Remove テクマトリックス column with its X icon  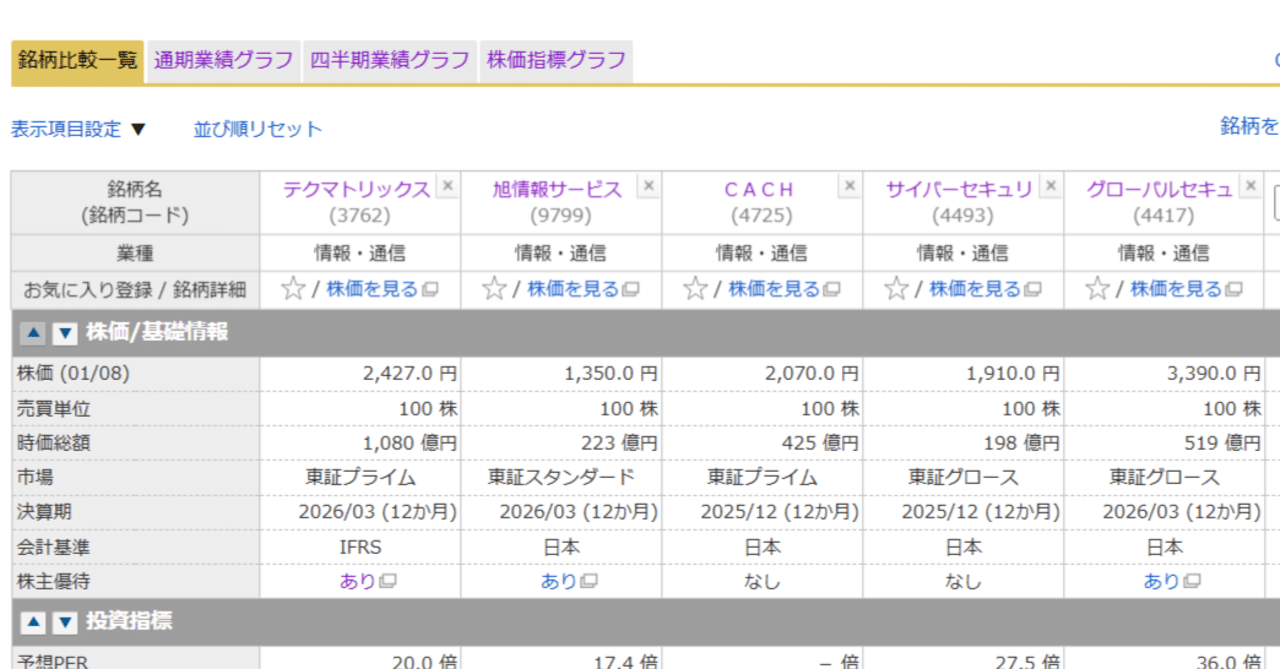(x=447, y=186)
